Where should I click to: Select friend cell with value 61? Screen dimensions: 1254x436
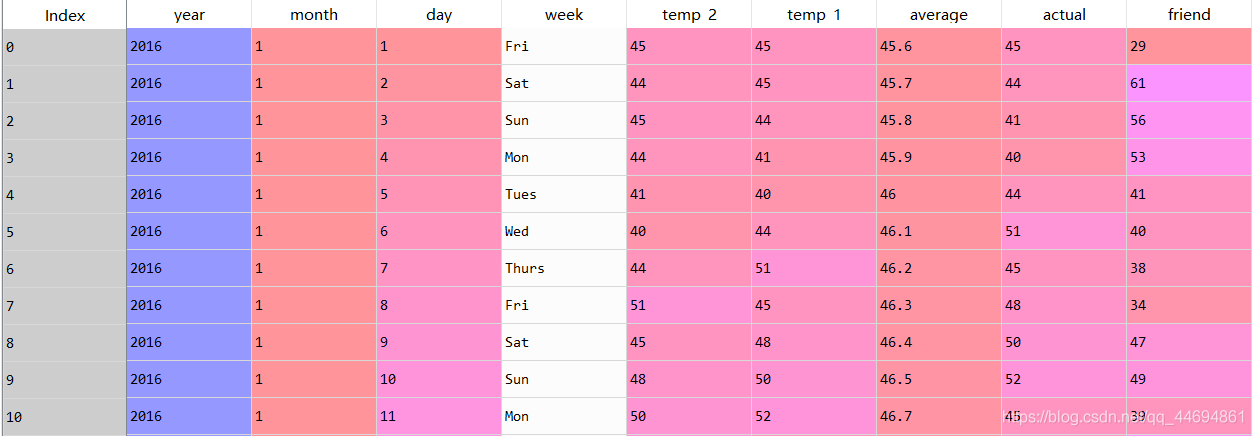tap(1189, 84)
